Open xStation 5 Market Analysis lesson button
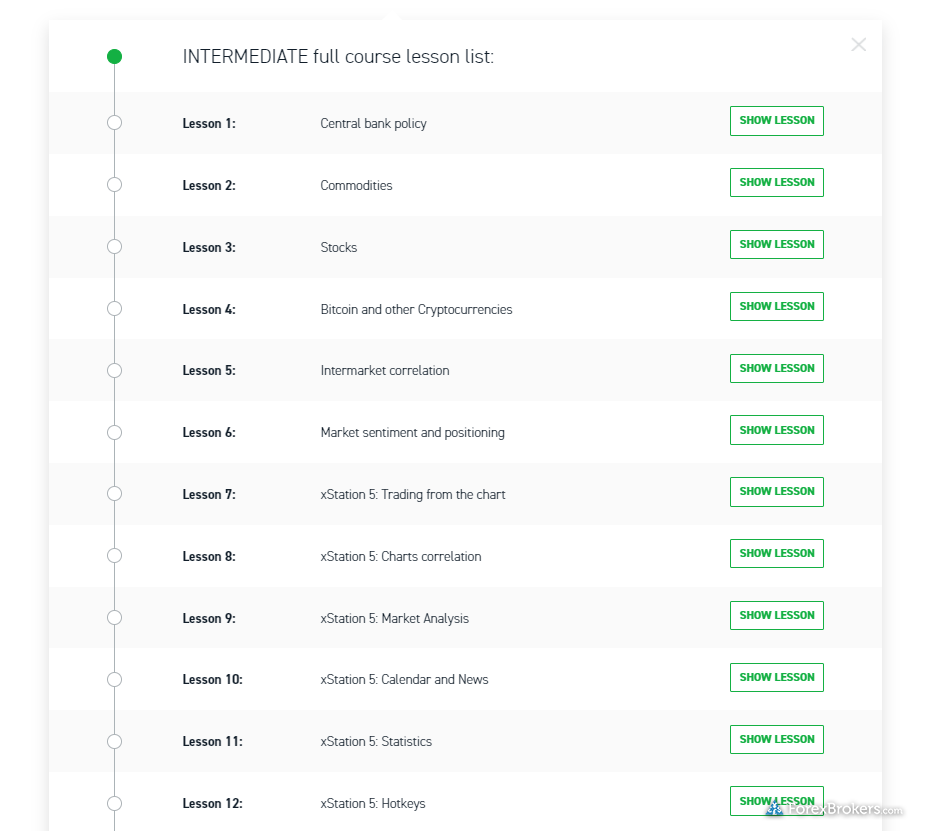Viewport: 928px width, 831px height. click(x=776, y=616)
